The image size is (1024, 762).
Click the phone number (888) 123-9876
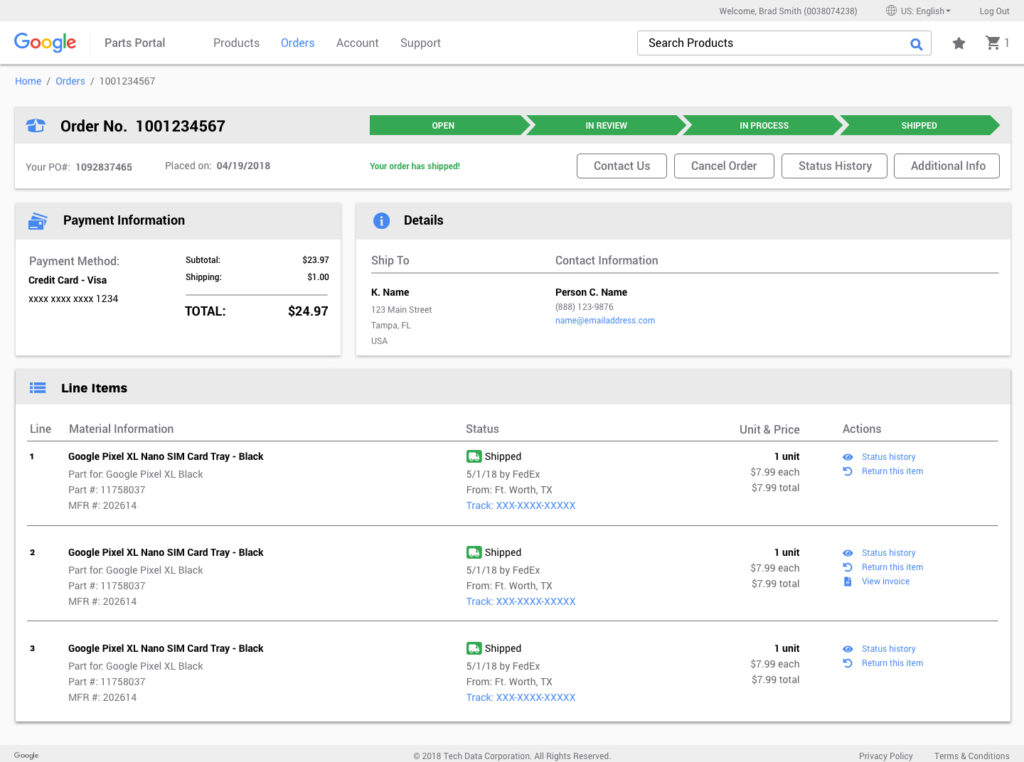pyautogui.click(x=584, y=307)
